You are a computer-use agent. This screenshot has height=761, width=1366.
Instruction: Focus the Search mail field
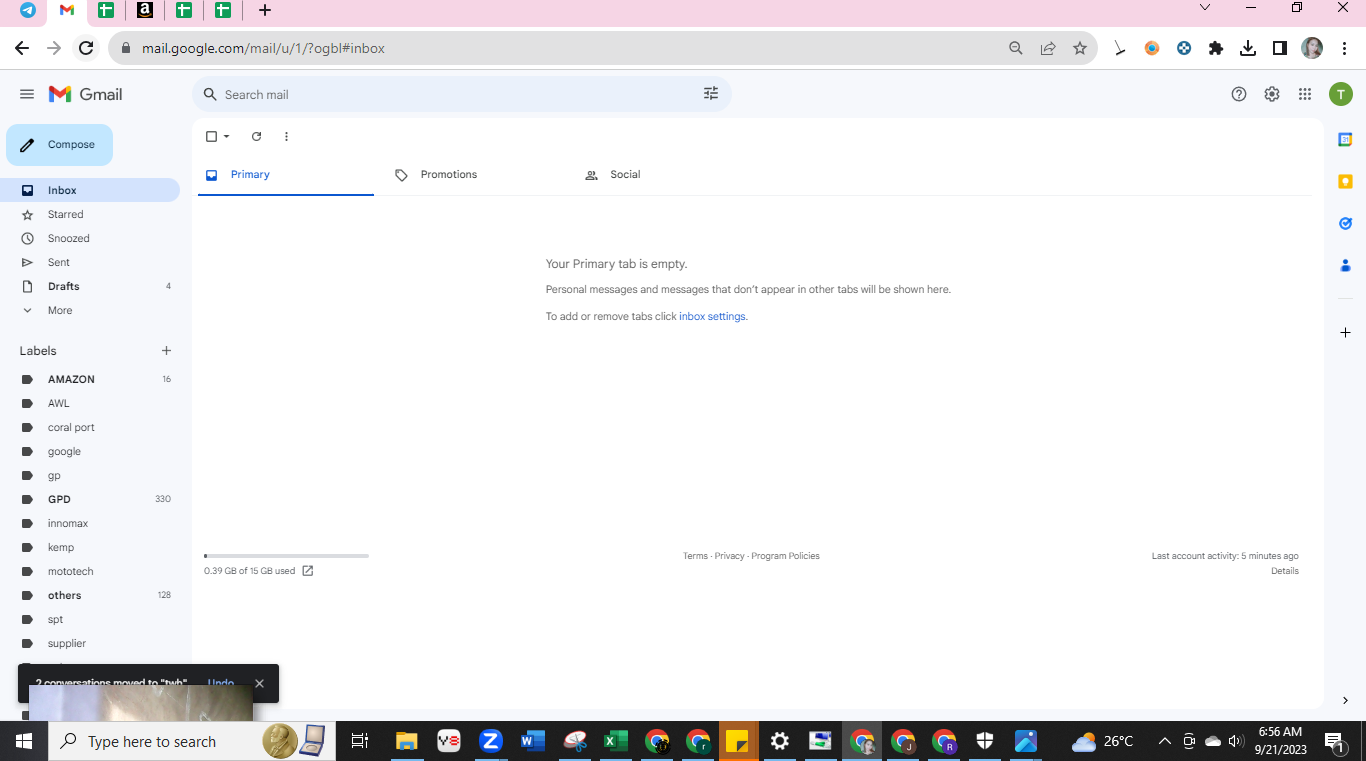click(460, 95)
